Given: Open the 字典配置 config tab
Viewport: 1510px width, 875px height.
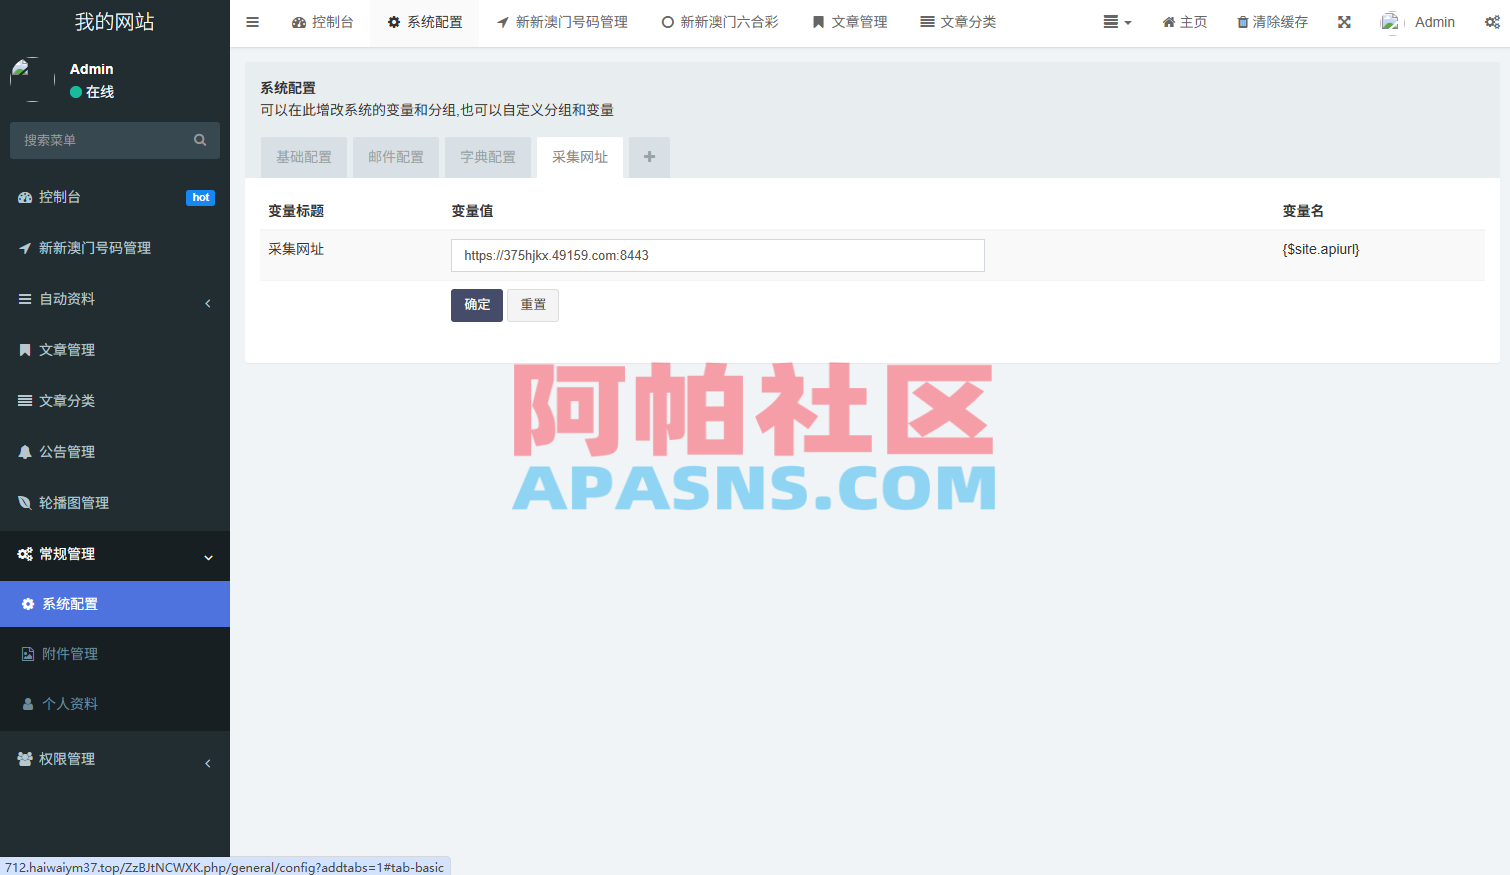Looking at the screenshot, I should pos(488,157).
